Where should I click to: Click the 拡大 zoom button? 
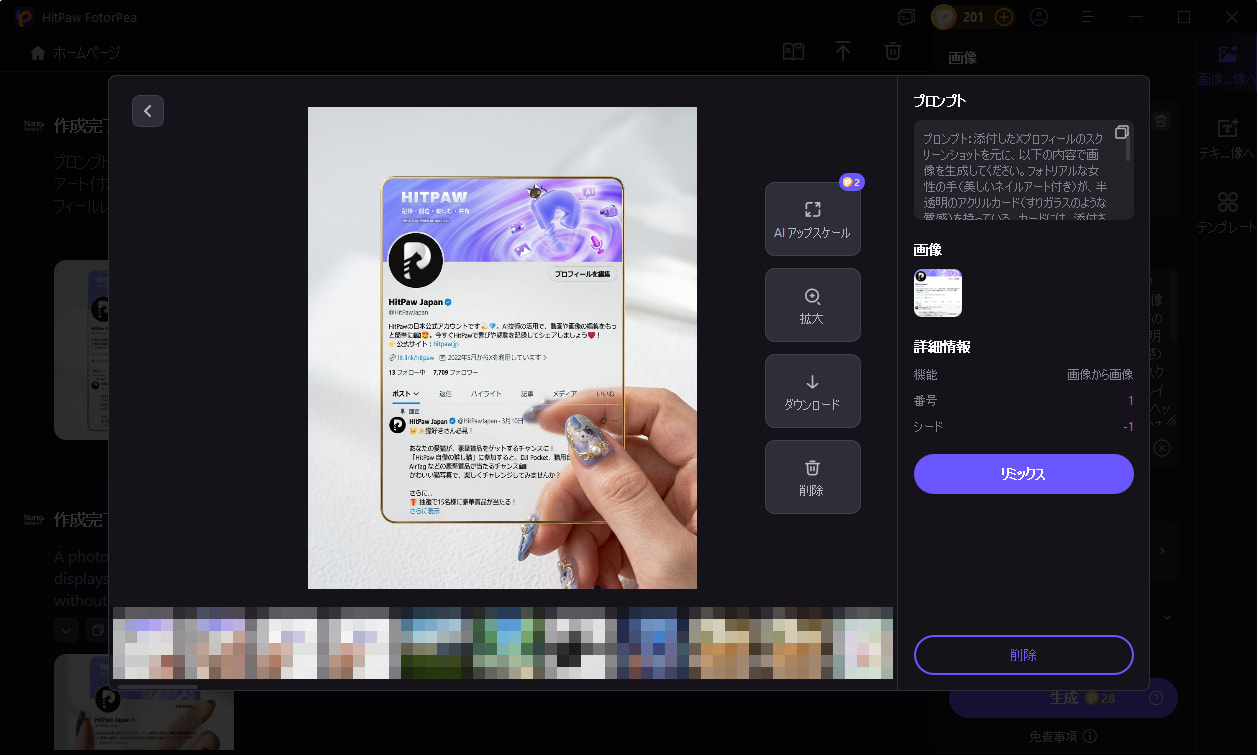(x=812, y=305)
